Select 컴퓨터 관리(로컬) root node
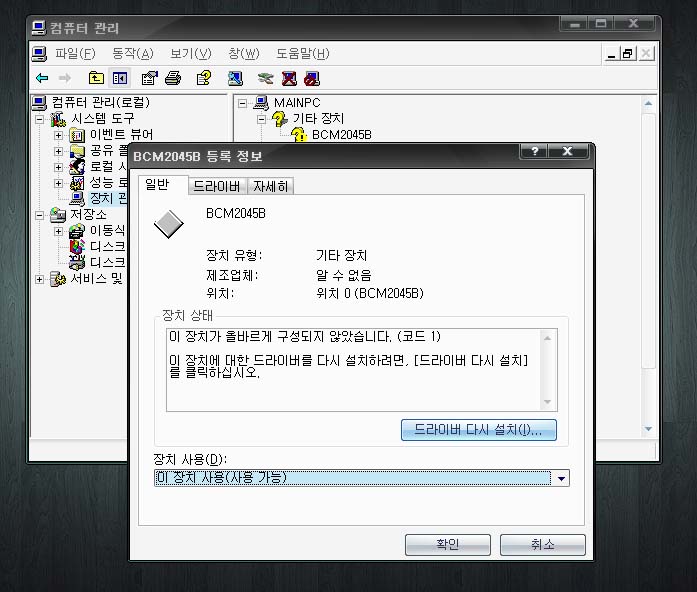The width and height of the screenshot is (697, 592). click(101, 103)
